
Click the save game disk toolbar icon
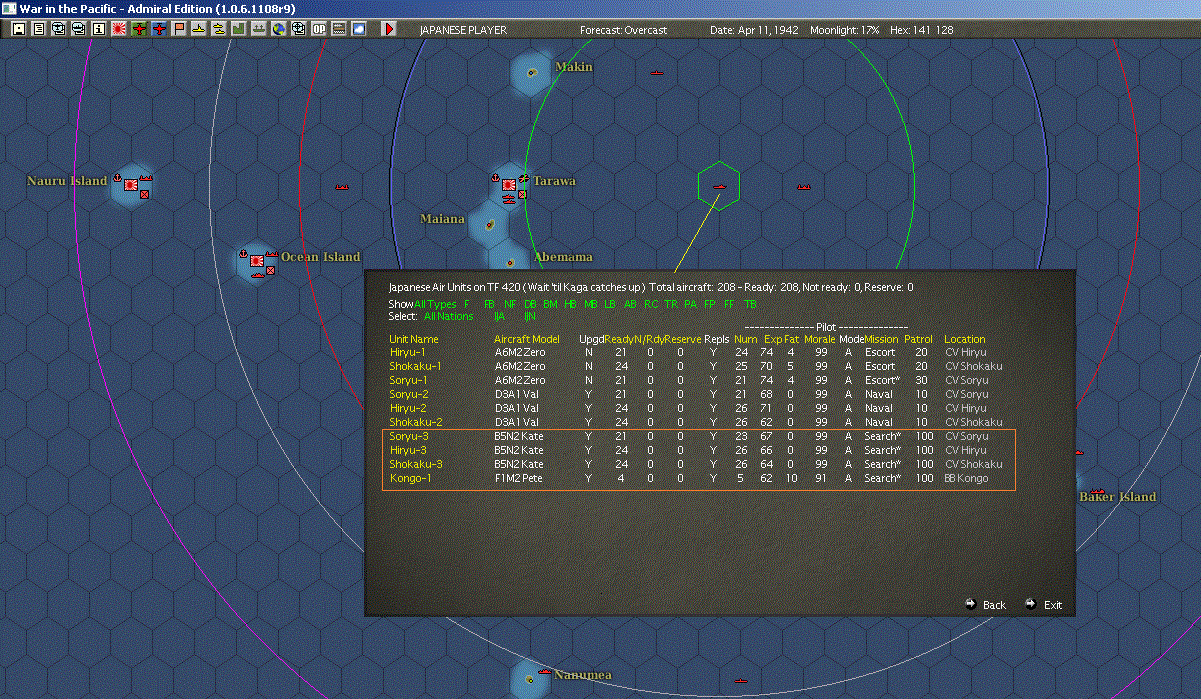coord(19,30)
